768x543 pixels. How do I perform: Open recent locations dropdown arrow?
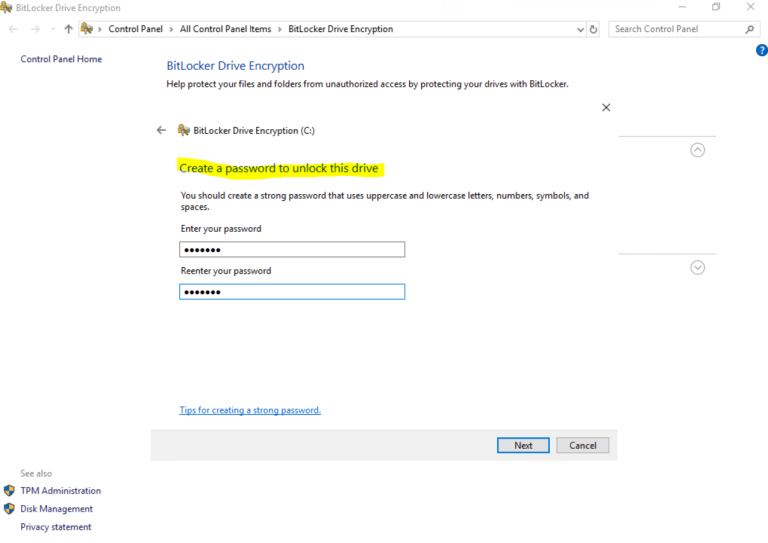coord(53,29)
